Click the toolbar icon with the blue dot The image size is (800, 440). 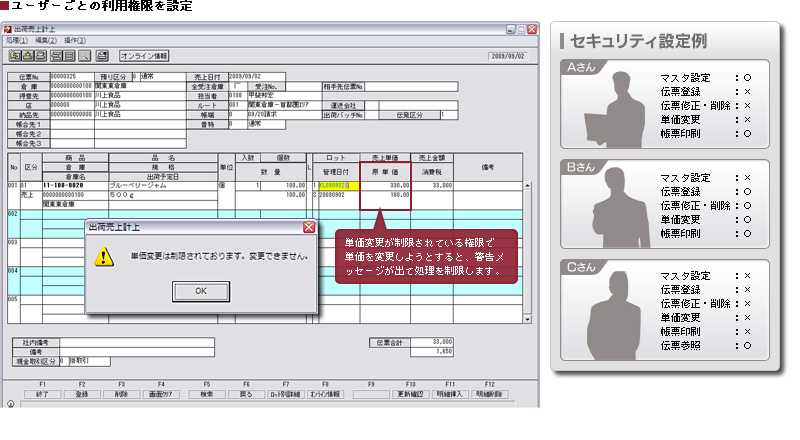point(102,56)
